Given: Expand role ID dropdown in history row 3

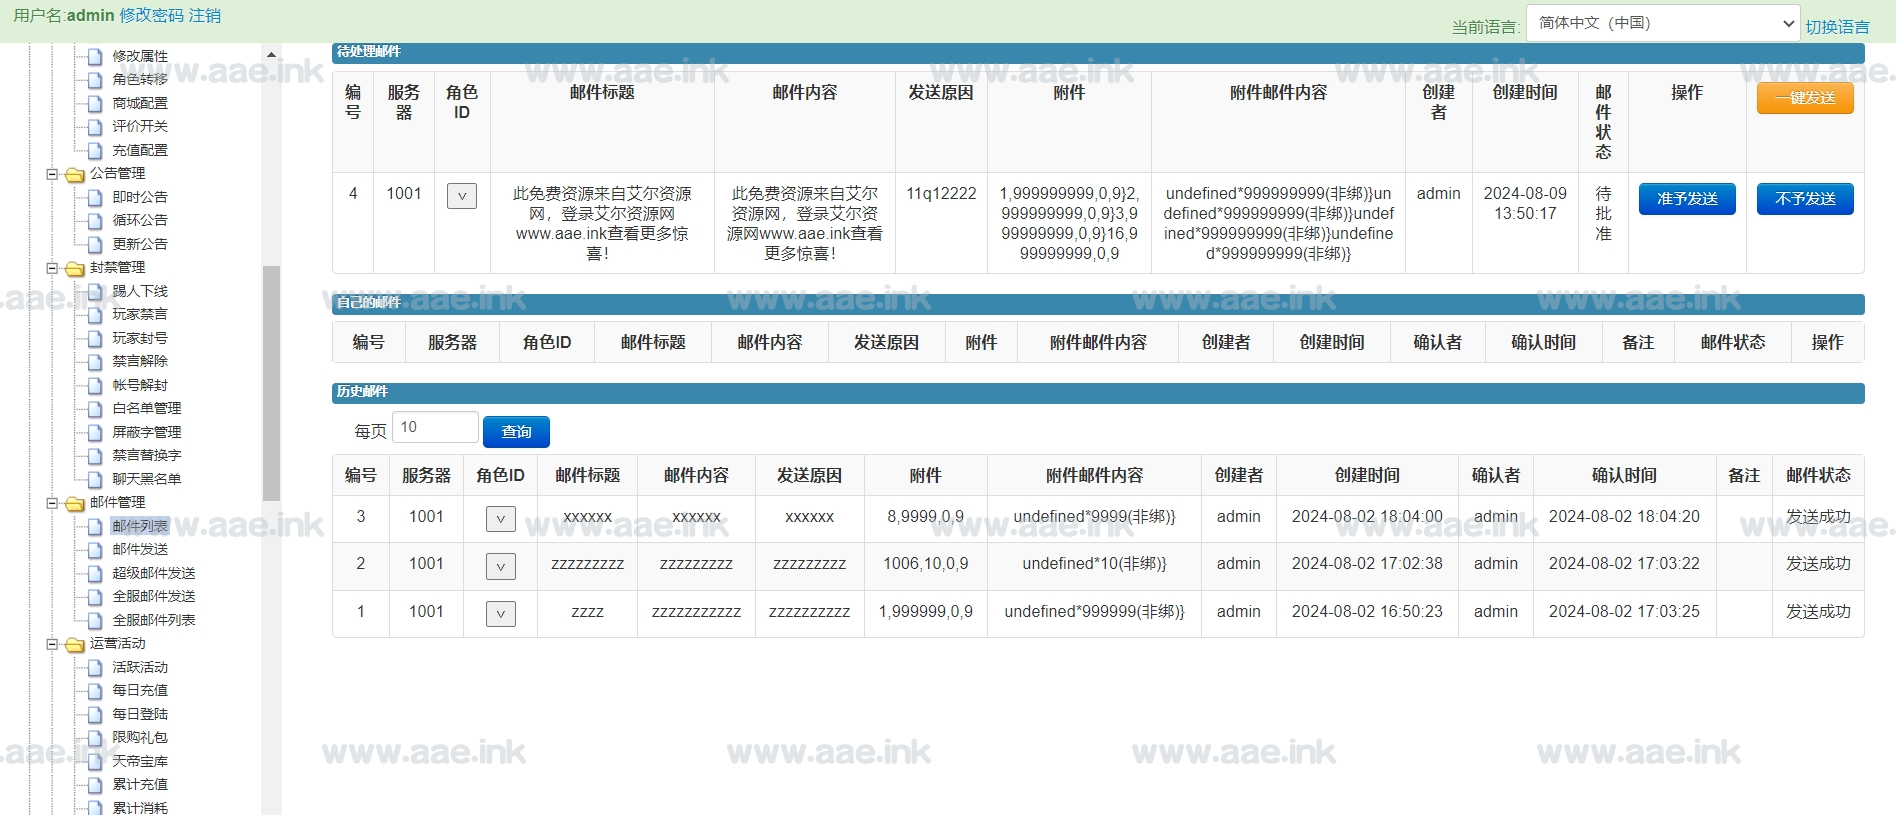Looking at the screenshot, I should (x=500, y=519).
